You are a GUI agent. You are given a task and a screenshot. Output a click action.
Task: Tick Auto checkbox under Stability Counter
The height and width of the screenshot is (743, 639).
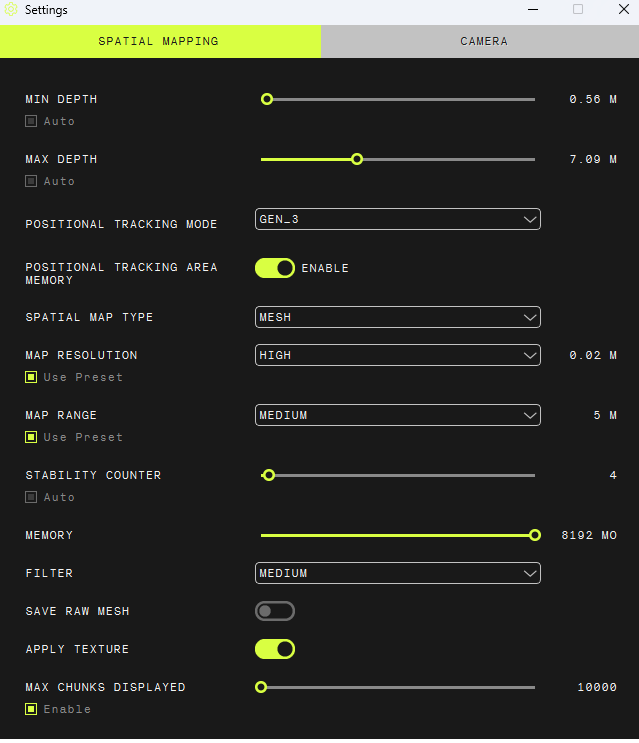point(31,497)
